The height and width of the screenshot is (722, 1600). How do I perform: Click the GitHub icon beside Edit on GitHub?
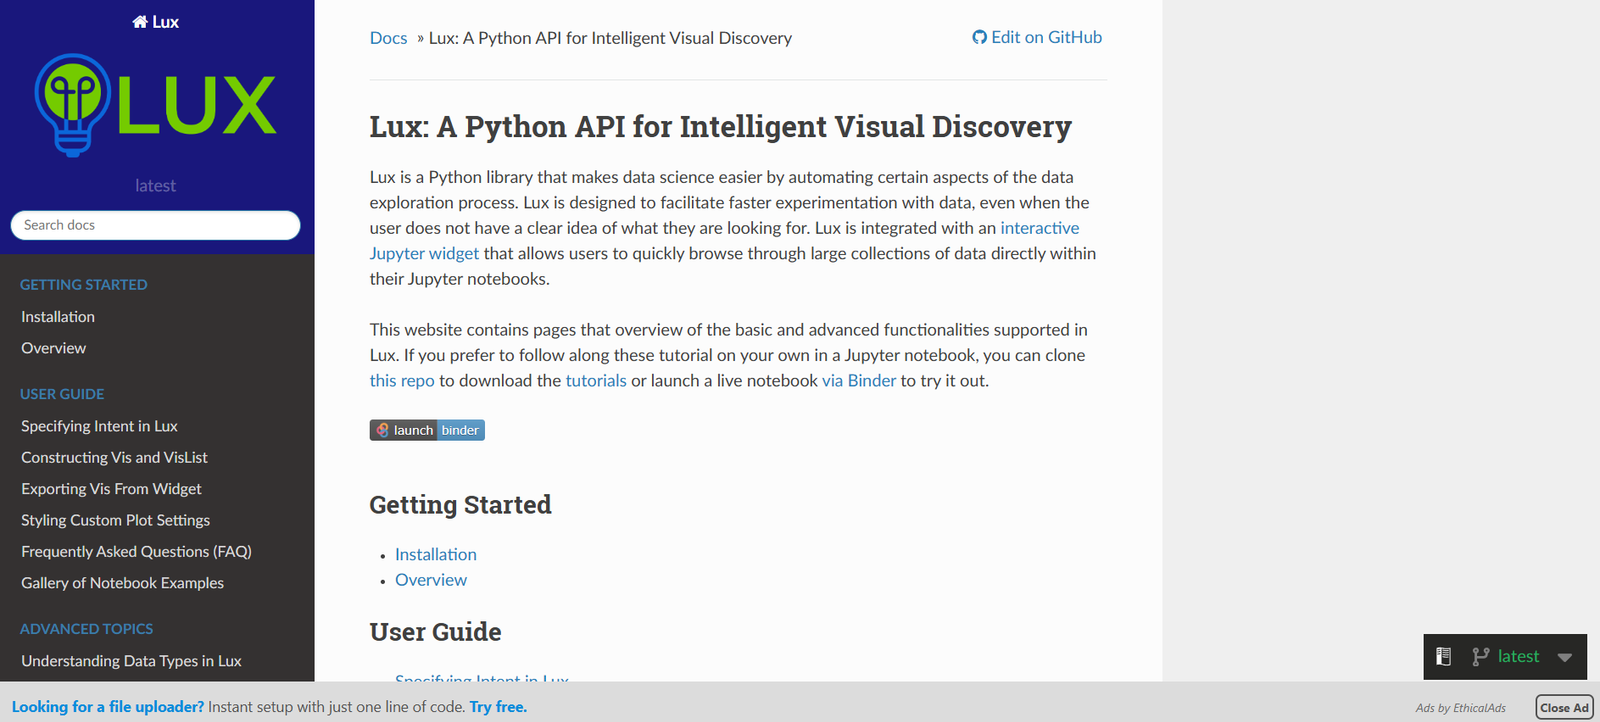(979, 38)
